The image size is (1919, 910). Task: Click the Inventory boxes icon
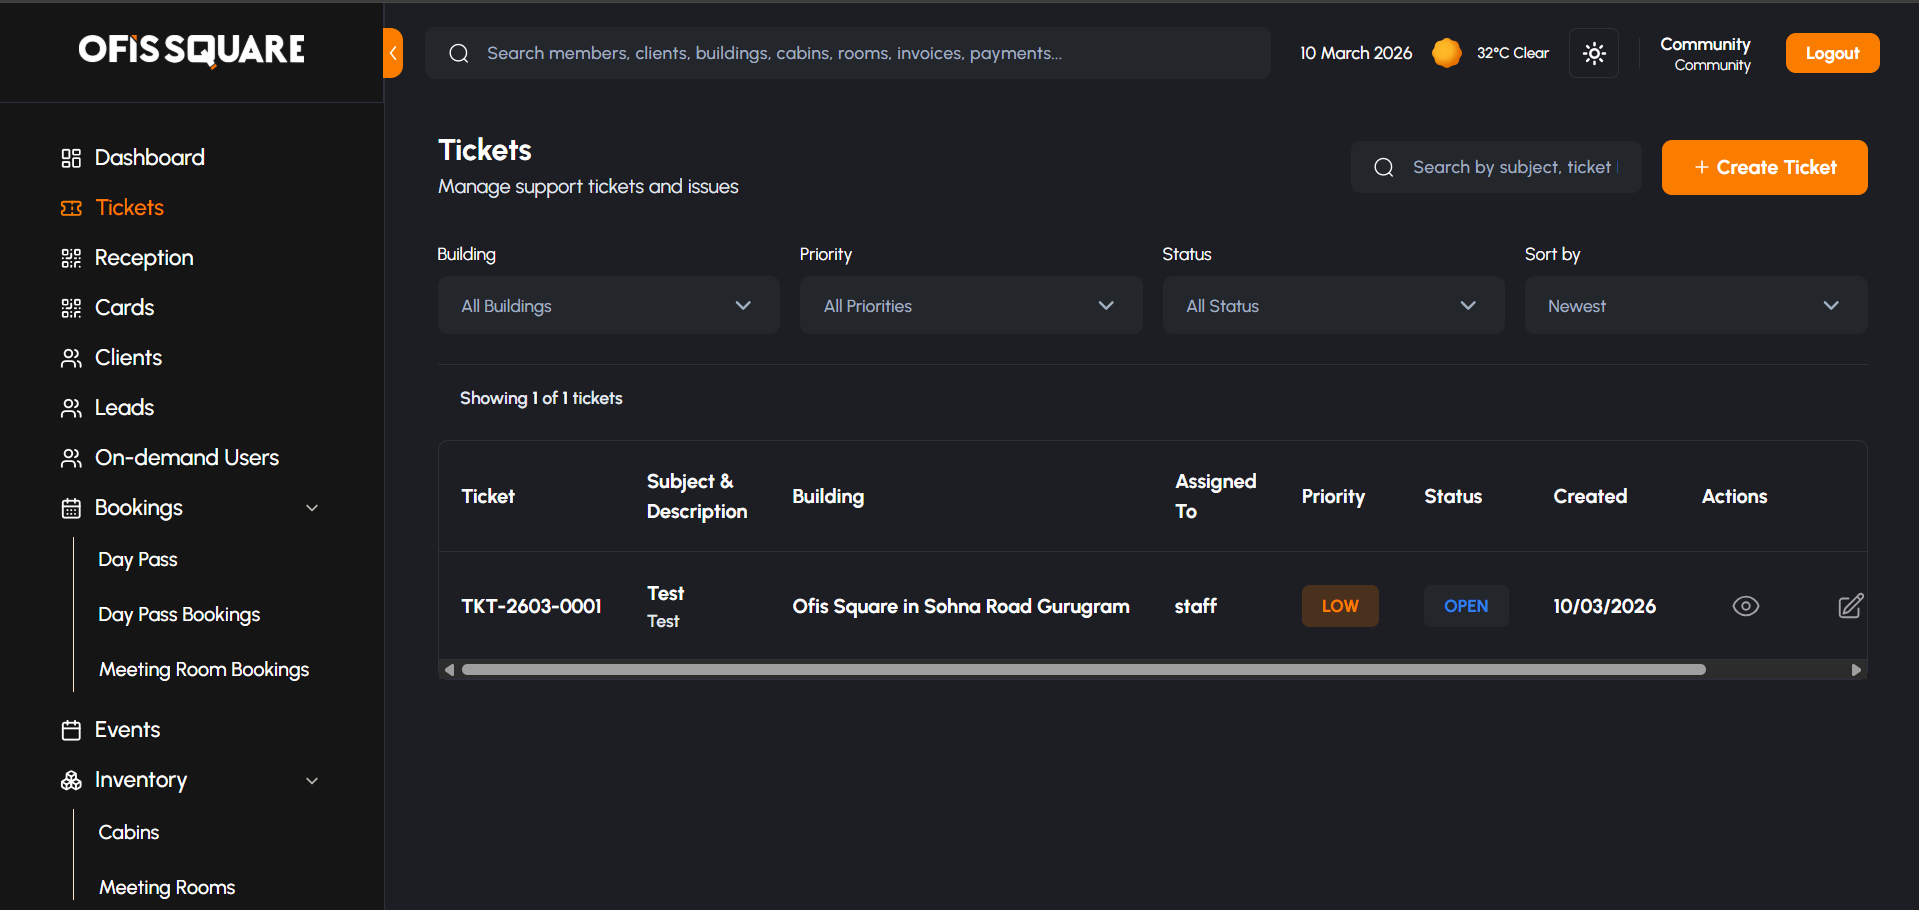pyautogui.click(x=71, y=780)
